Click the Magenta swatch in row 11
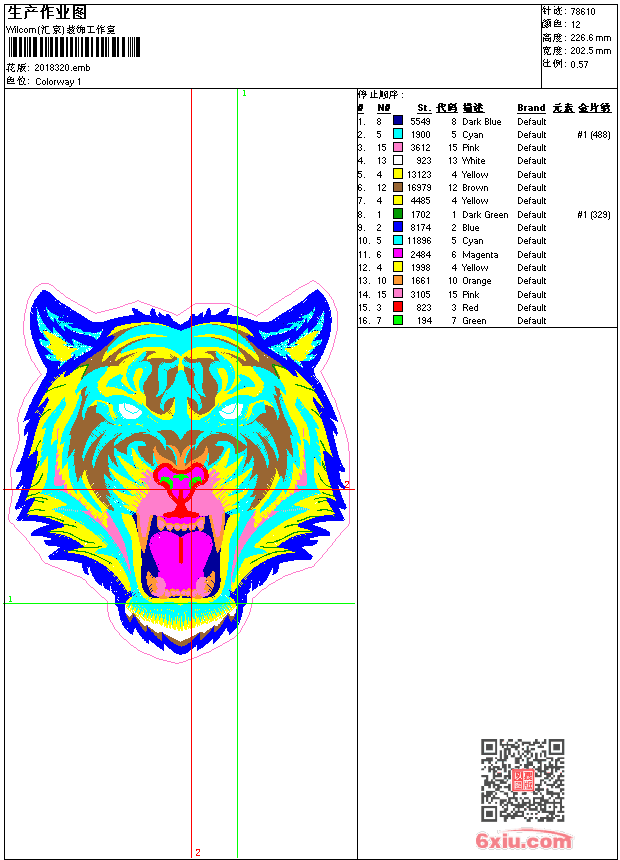Viewport: 620px width, 860px height. [x=398, y=254]
